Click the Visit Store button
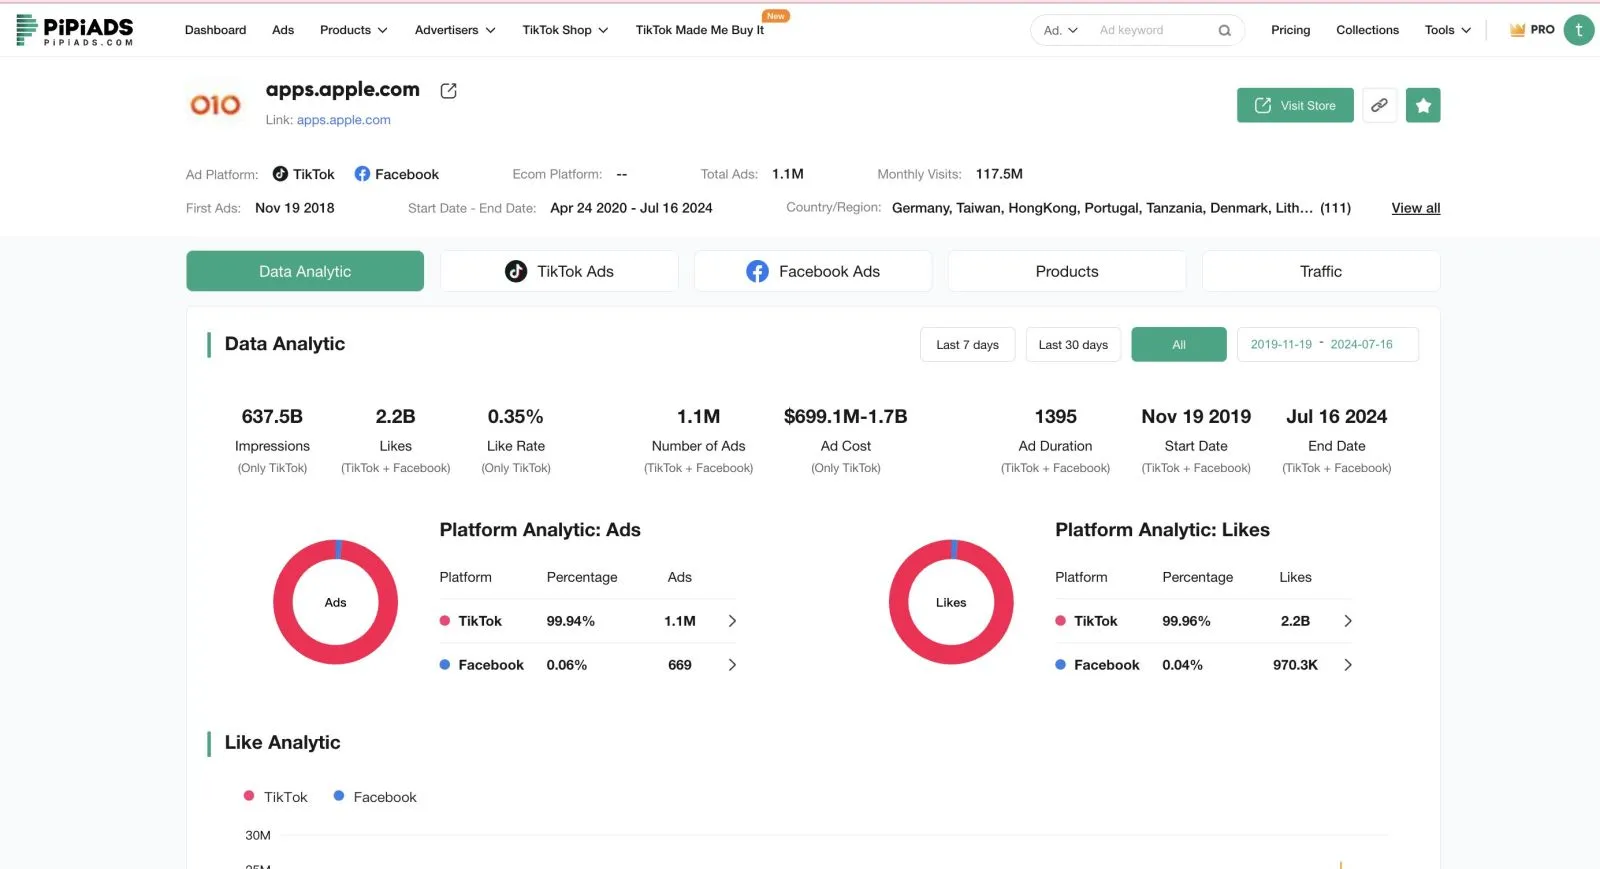The height and width of the screenshot is (869, 1600). (1294, 105)
